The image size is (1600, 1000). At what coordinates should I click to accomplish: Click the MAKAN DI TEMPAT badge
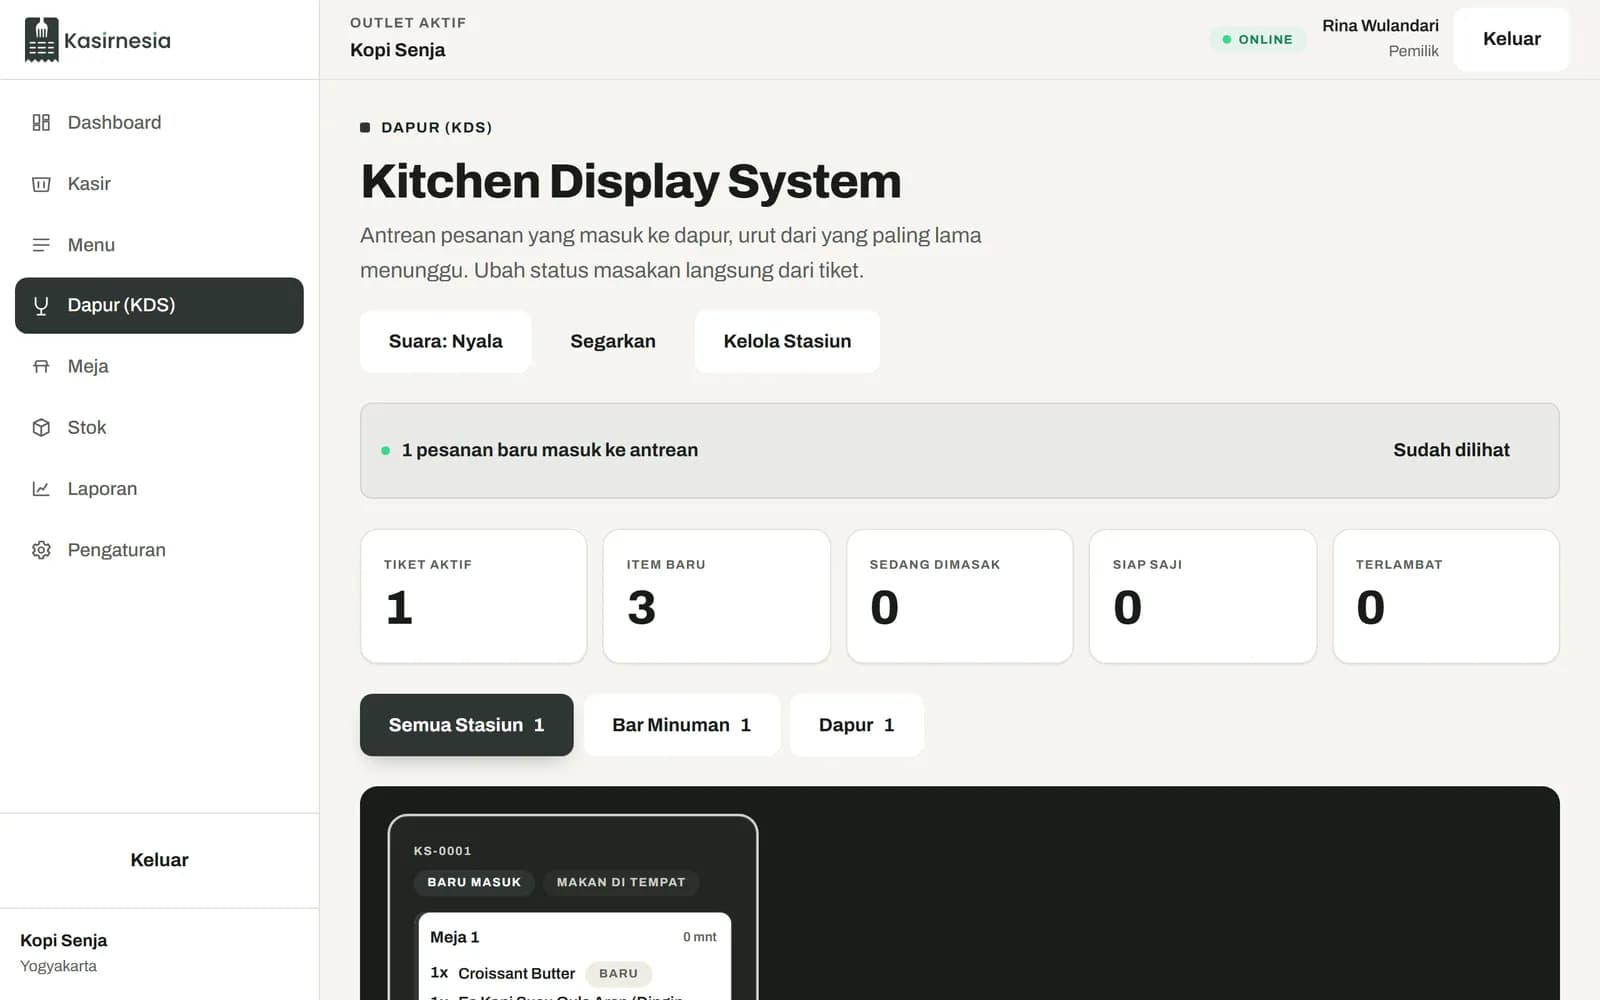(x=621, y=882)
